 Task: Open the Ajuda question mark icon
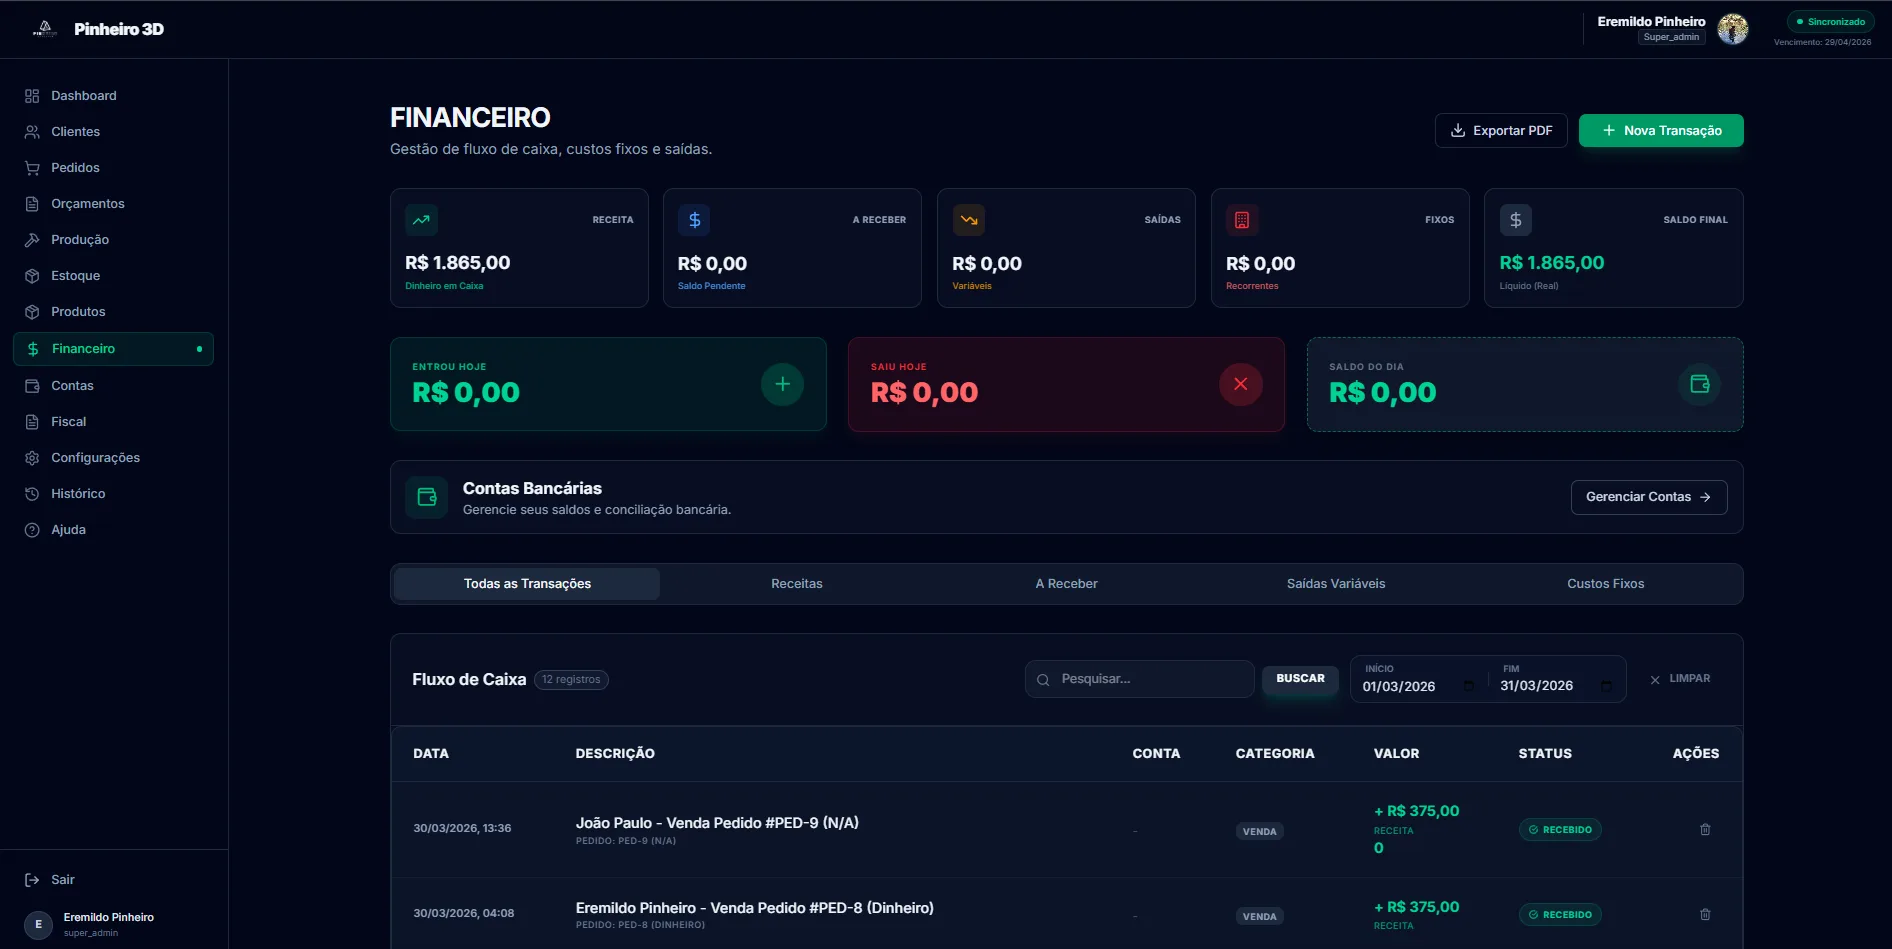[32, 530]
